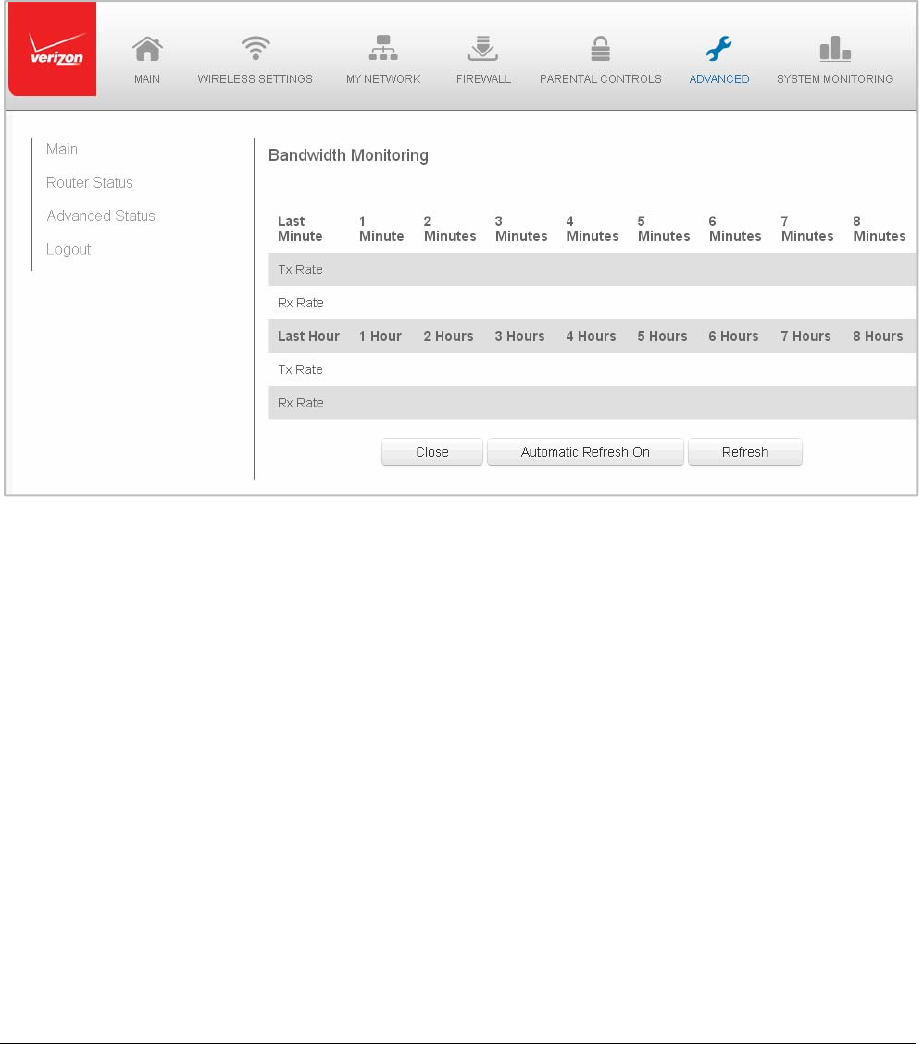919x1044 pixels.
Task: Open the Wireless Settings wifi icon
Action: (255, 48)
